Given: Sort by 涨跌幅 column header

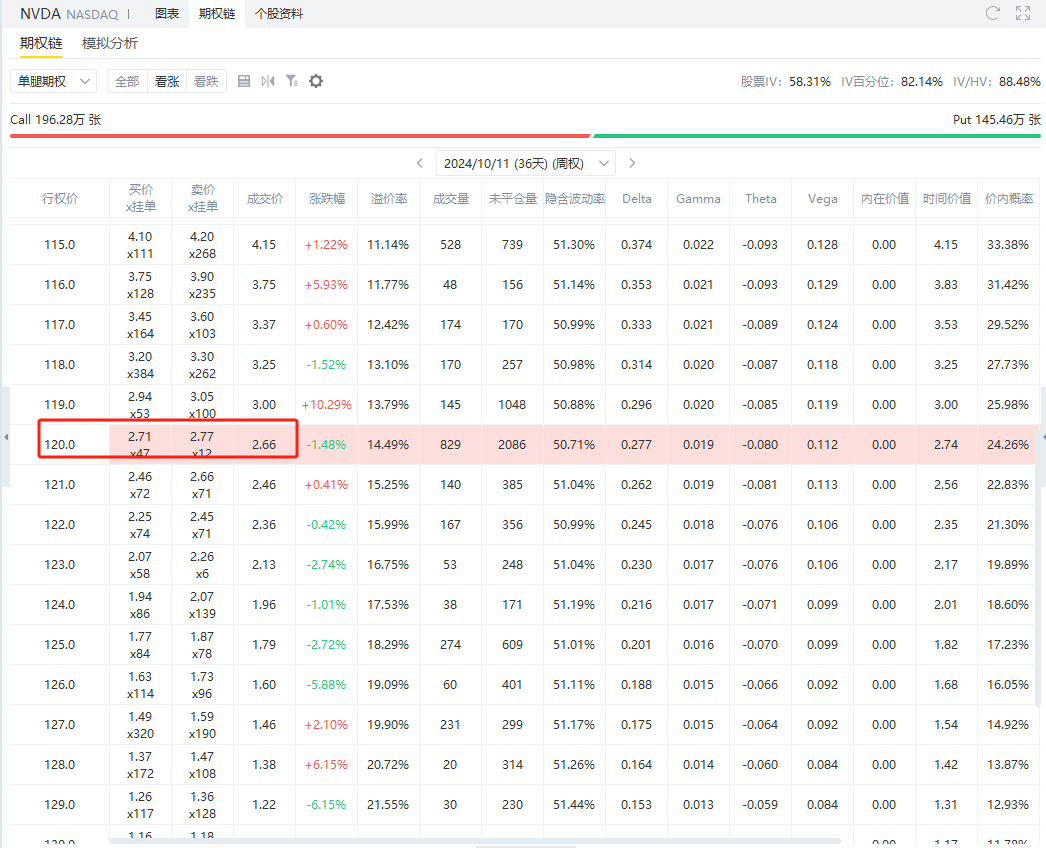Looking at the screenshot, I should [x=327, y=198].
